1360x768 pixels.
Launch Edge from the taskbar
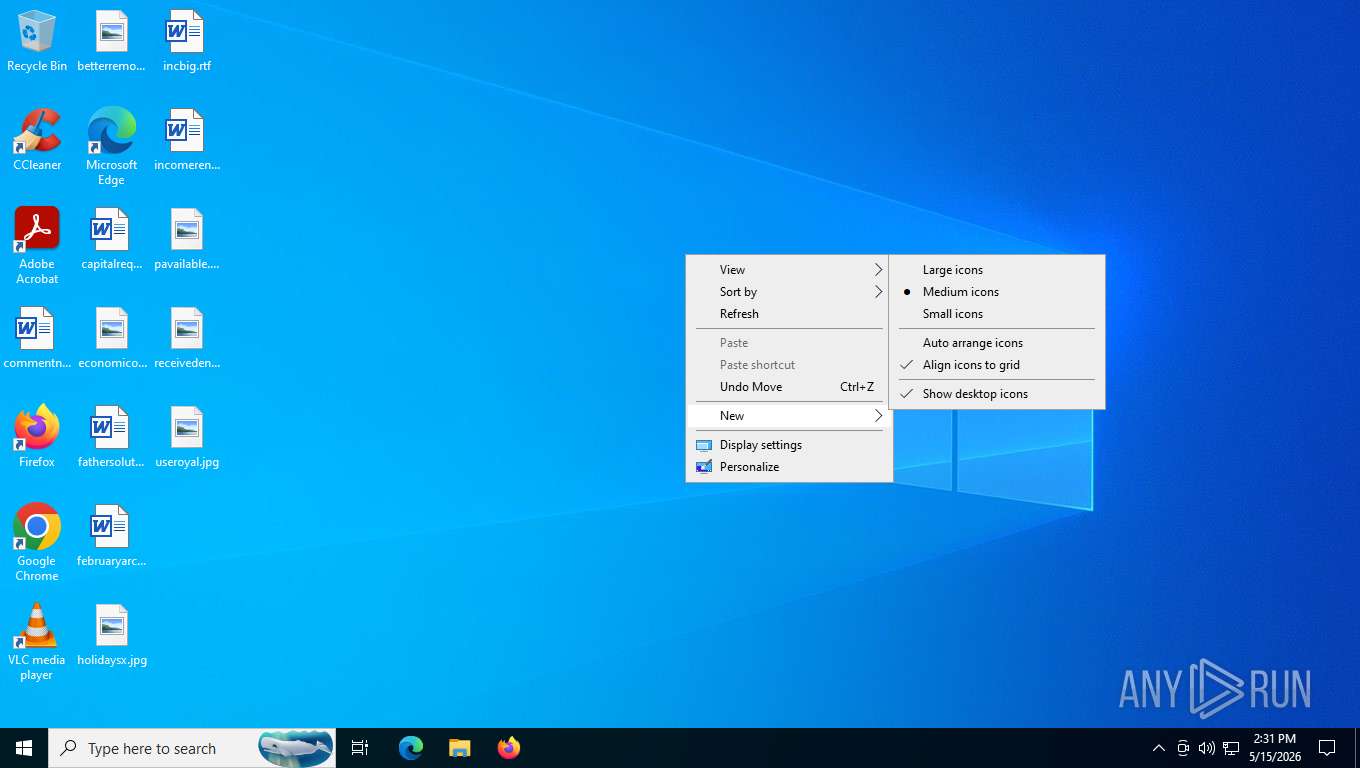coord(411,748)
